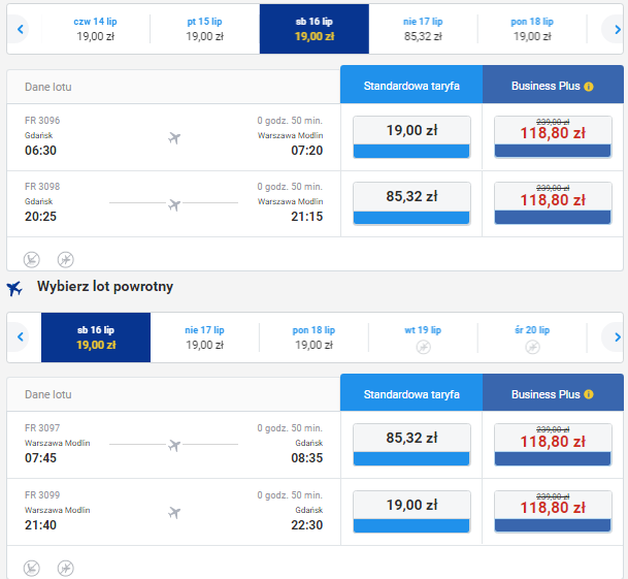The height and width of the screenshot is (579, 628).
Task: Select 85,32 zł standard fare for flight FR 3097
Action: coord(411,444)
